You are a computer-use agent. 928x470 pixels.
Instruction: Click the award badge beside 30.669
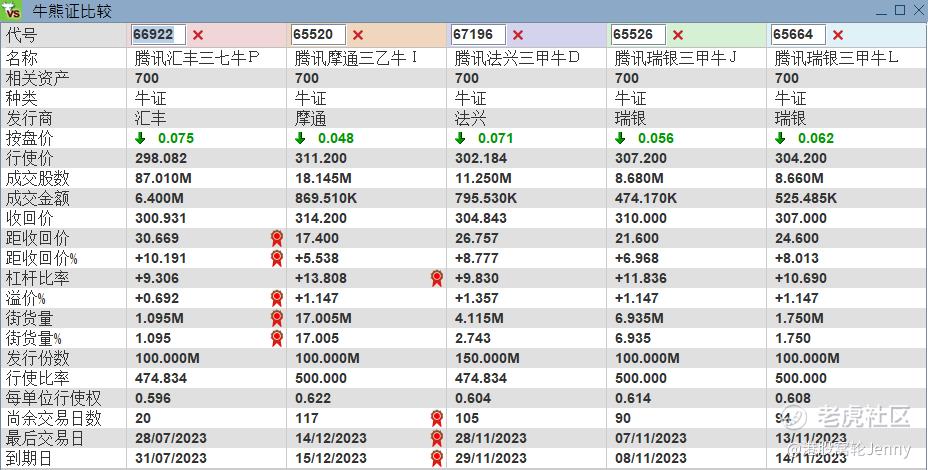click(x=276, y=238)
